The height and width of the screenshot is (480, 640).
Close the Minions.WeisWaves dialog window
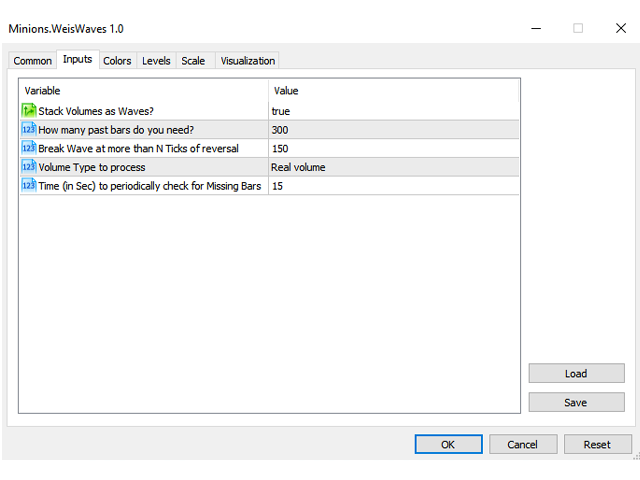tap(621, 28)
